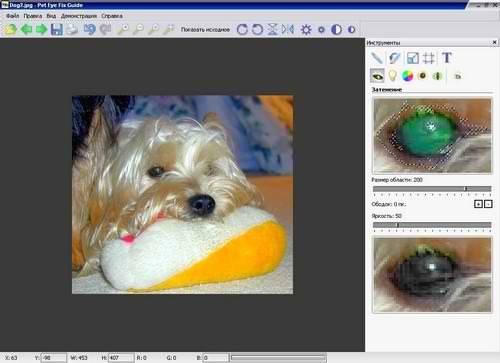This screenshot has height=363, width=500.
Task: Click the Показать исходное button
Action: tap(205, 30)
